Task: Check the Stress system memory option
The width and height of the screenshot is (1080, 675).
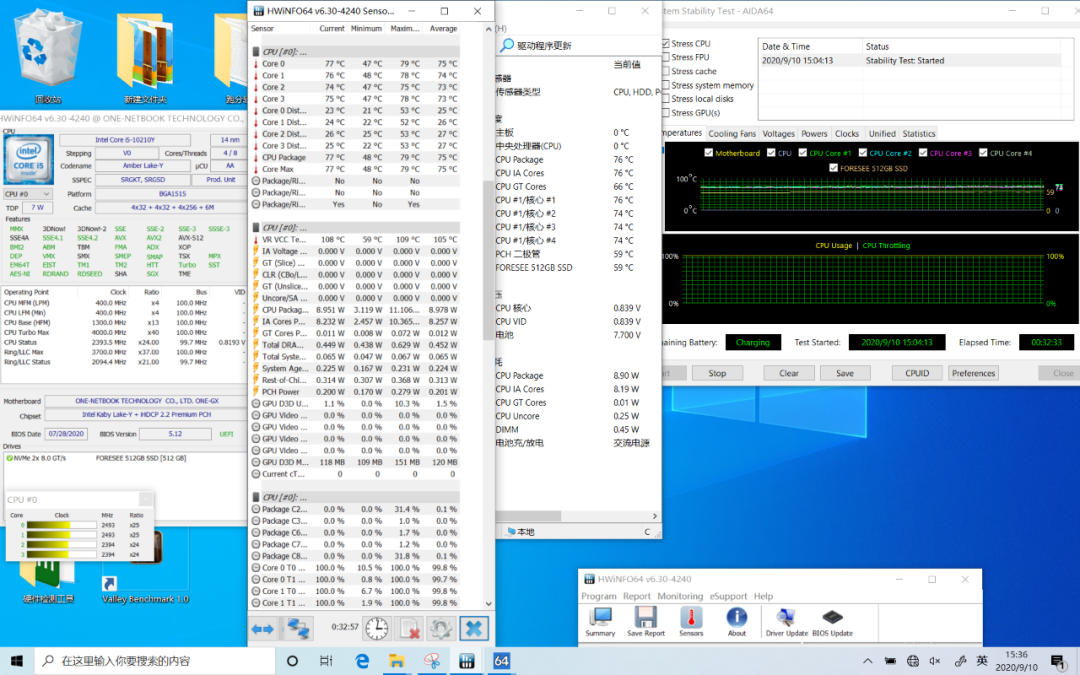Action: [666, 86]
